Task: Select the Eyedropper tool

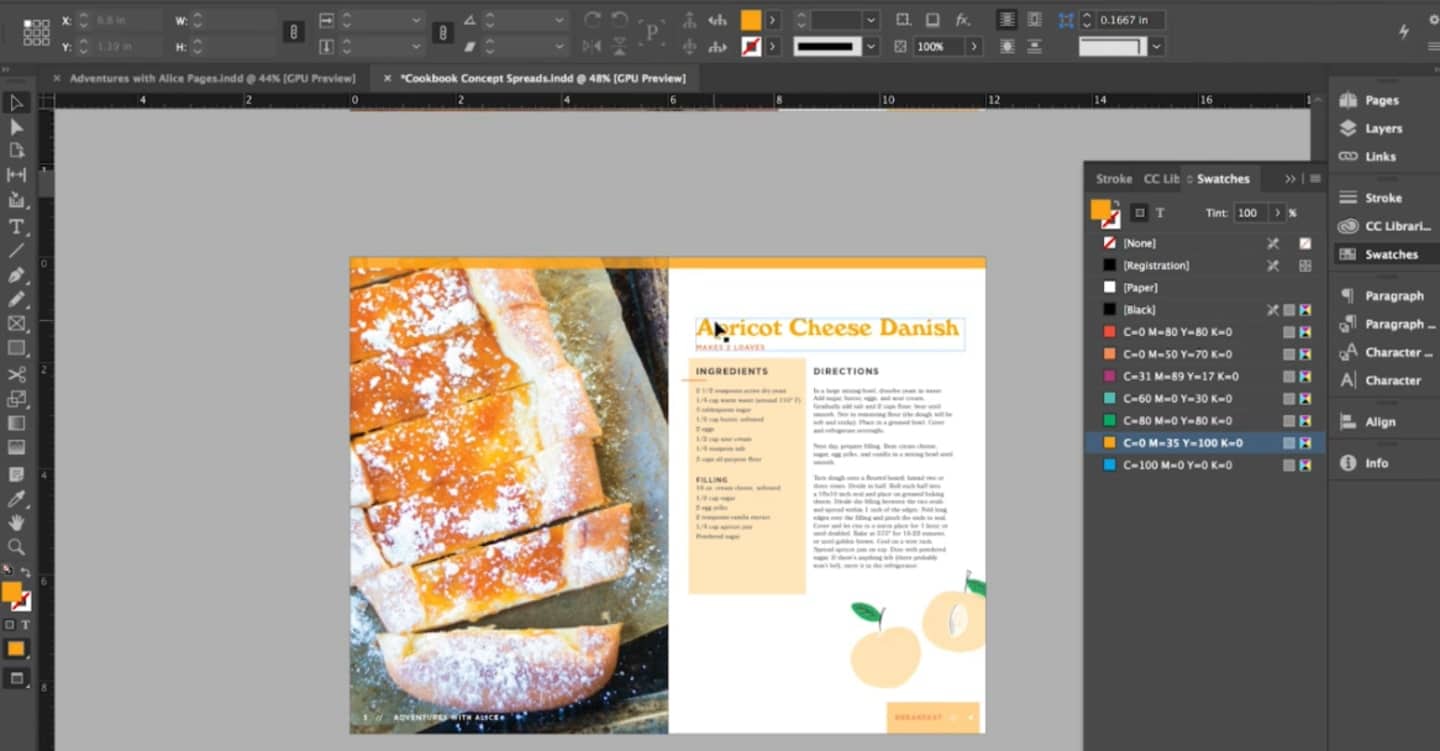Action: [16, 498]
